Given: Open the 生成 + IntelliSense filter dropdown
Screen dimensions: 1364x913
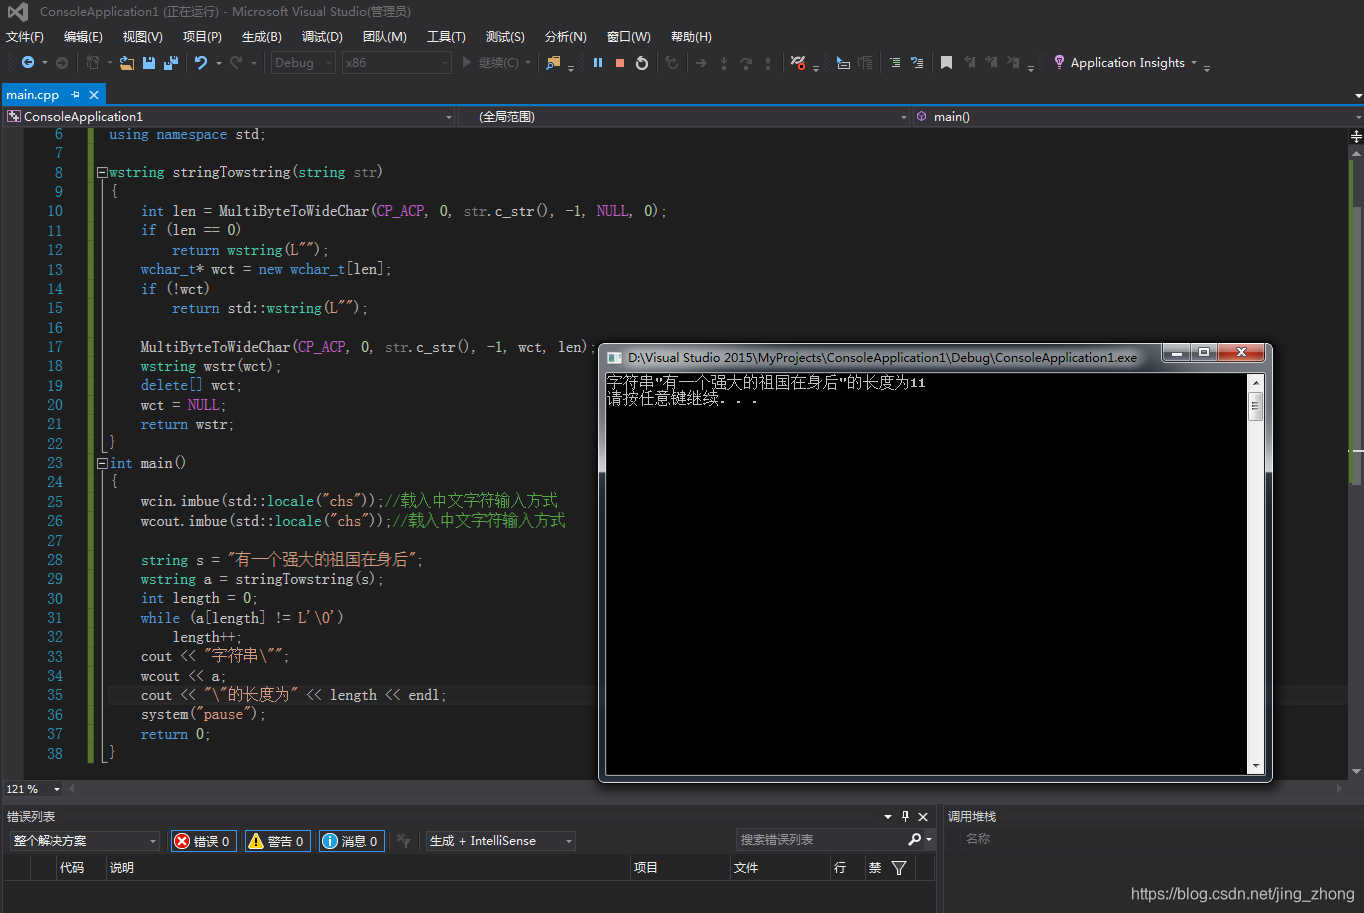Looking at the screenshot, I should click(x=568, y=840).
